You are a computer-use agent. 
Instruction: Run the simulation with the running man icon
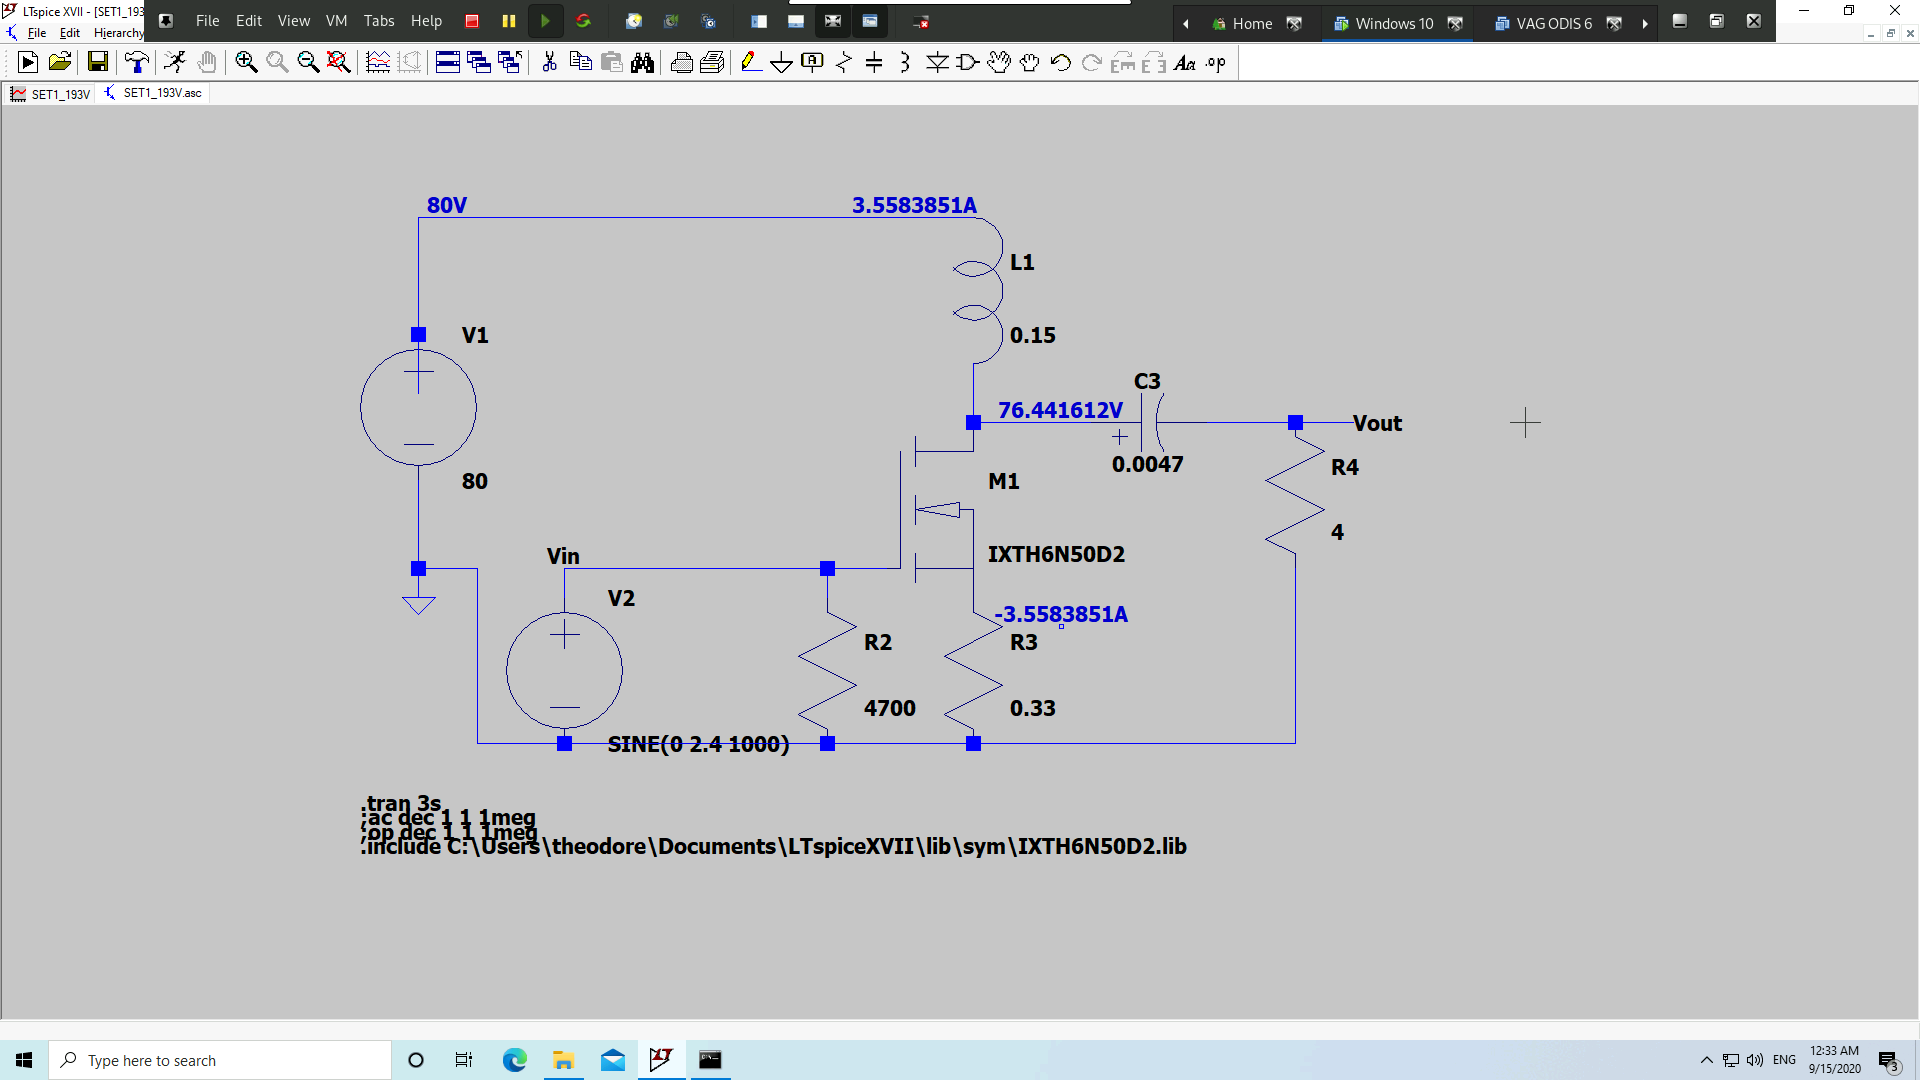175,63
